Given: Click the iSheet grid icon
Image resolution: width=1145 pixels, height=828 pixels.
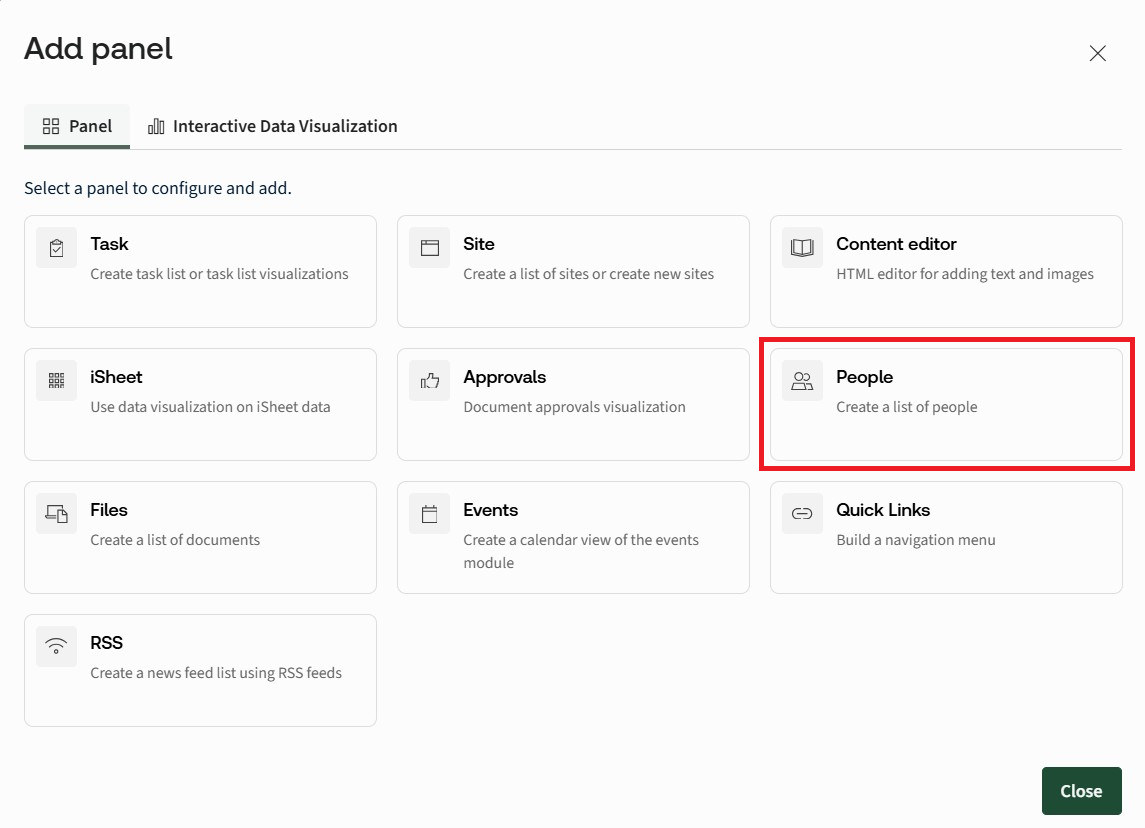Looking at the screenshot, I should pos(56,380).
